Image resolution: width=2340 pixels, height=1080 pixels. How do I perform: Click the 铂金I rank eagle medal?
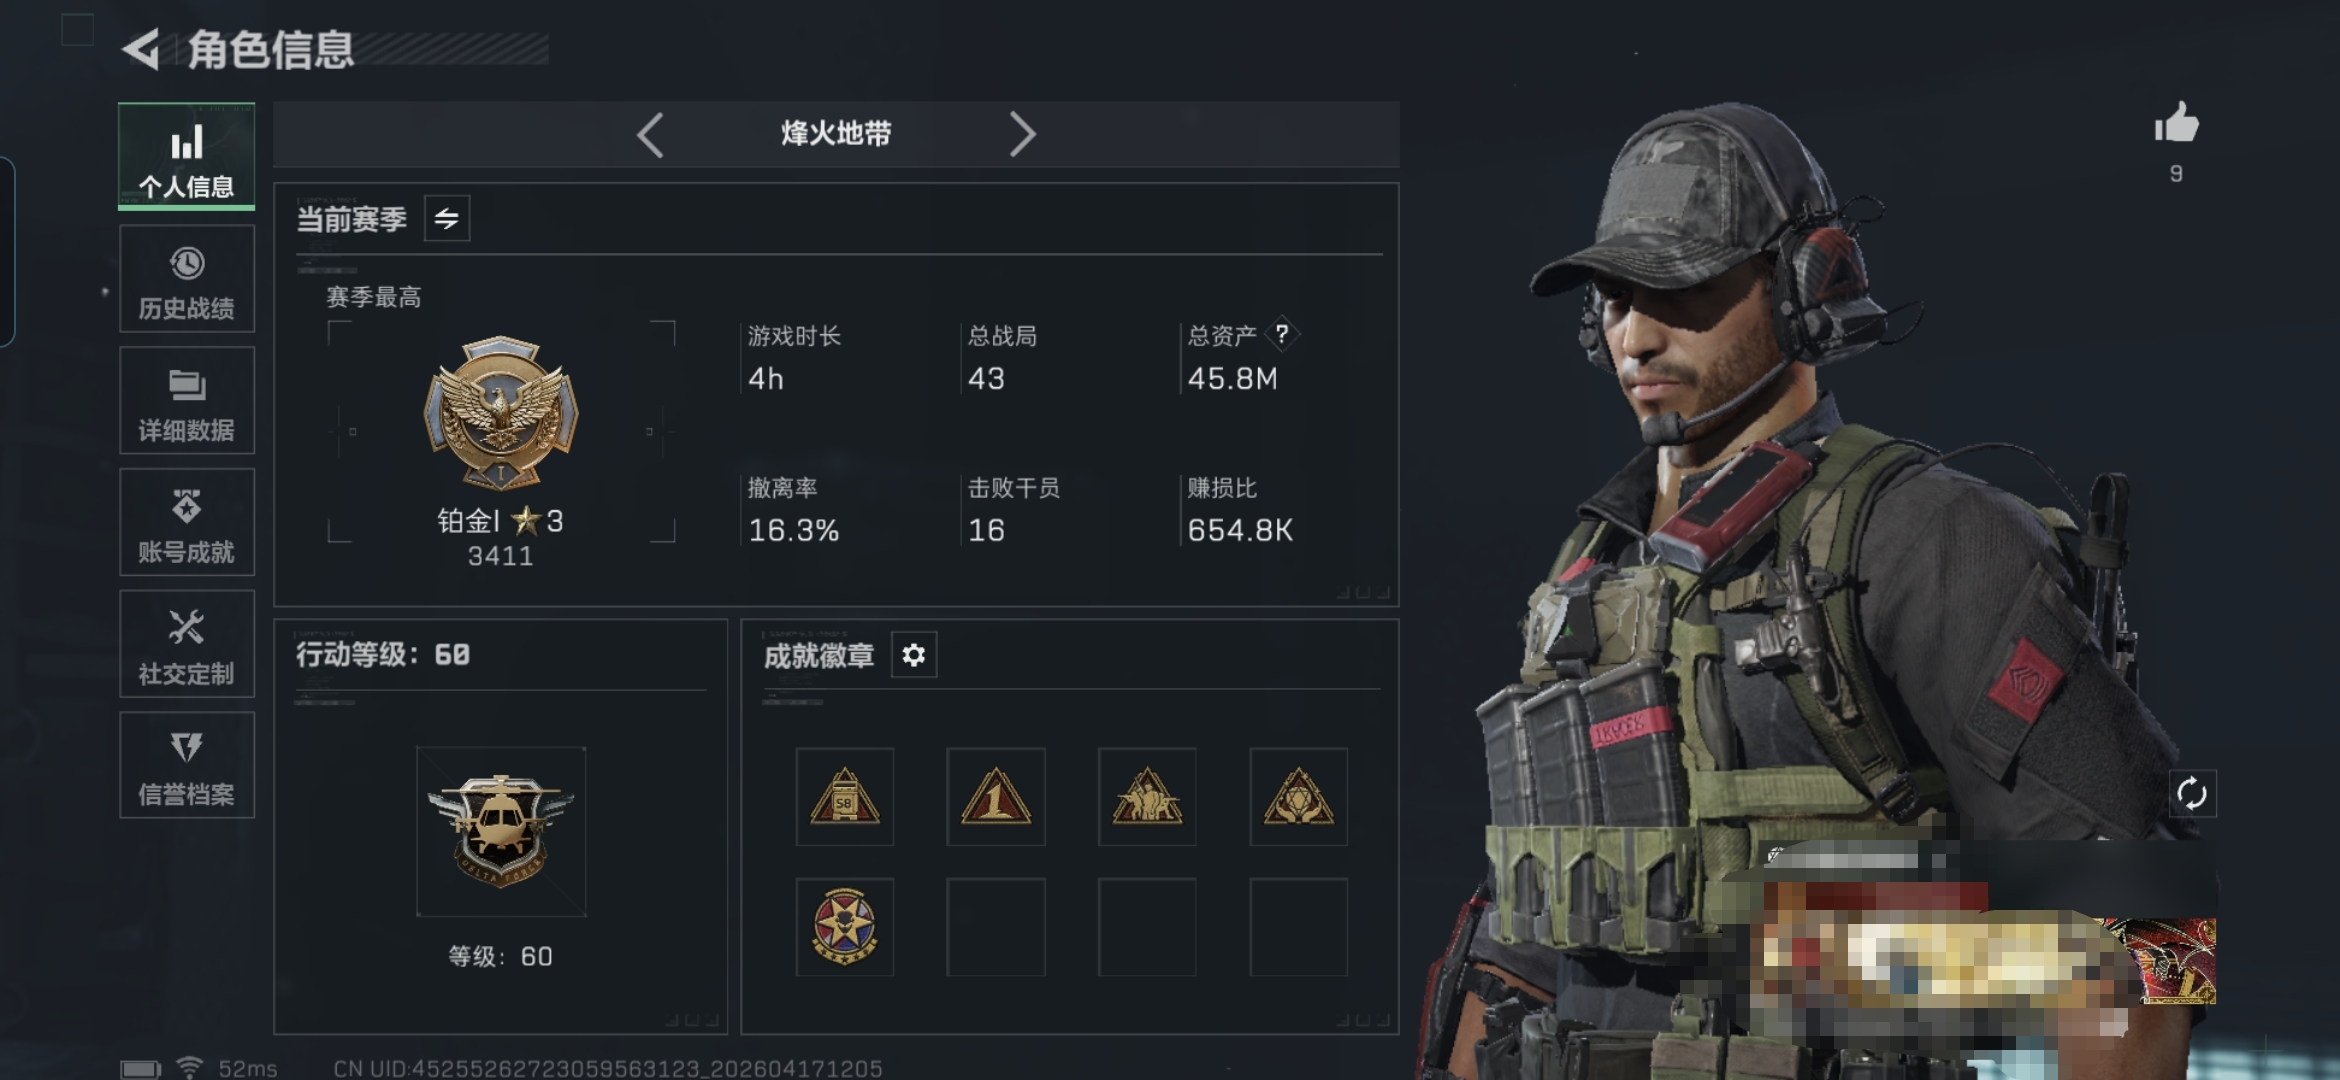point(501,412)
